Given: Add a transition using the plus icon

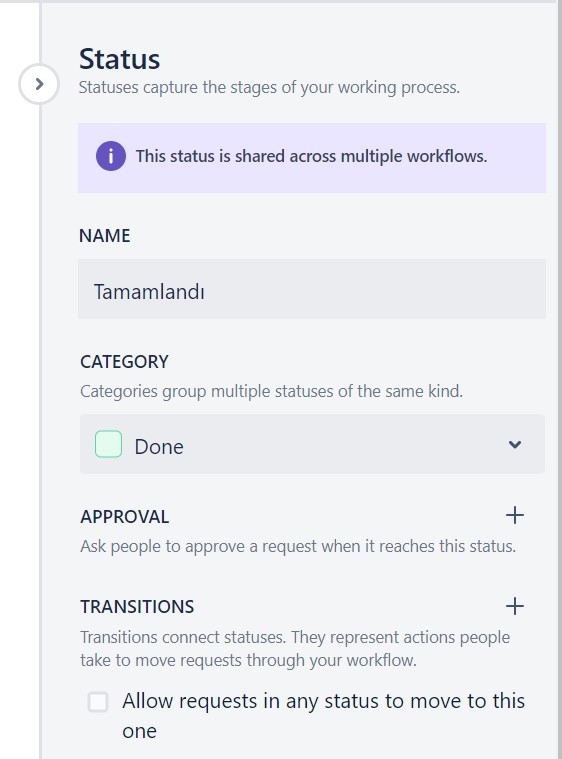Looking at the screenshot, I should (515, 606).
